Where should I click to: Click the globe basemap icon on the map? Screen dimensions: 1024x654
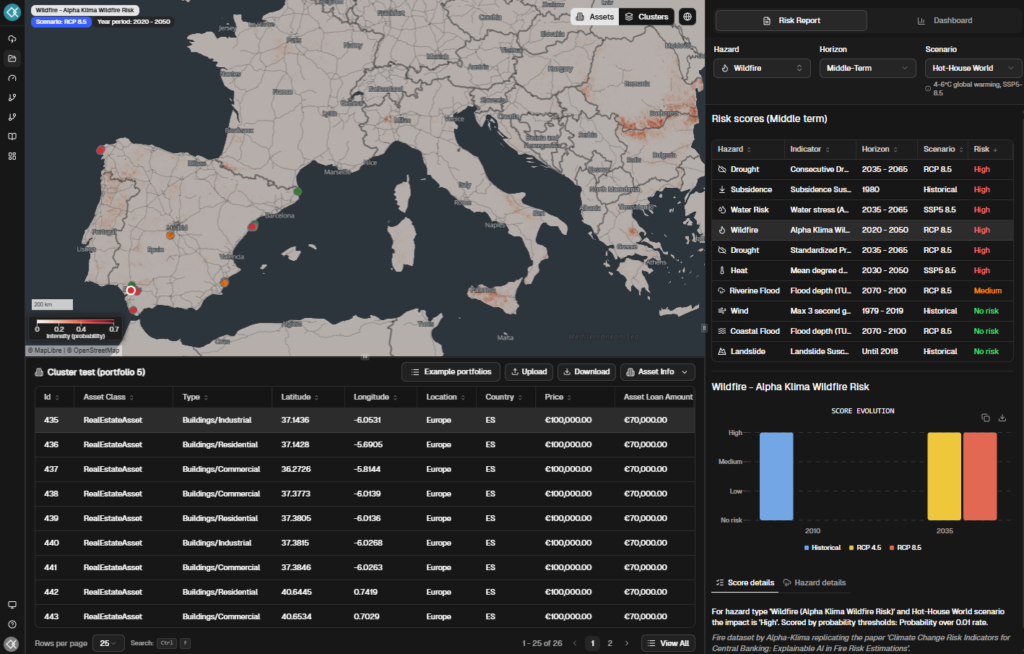coord(687,17)
